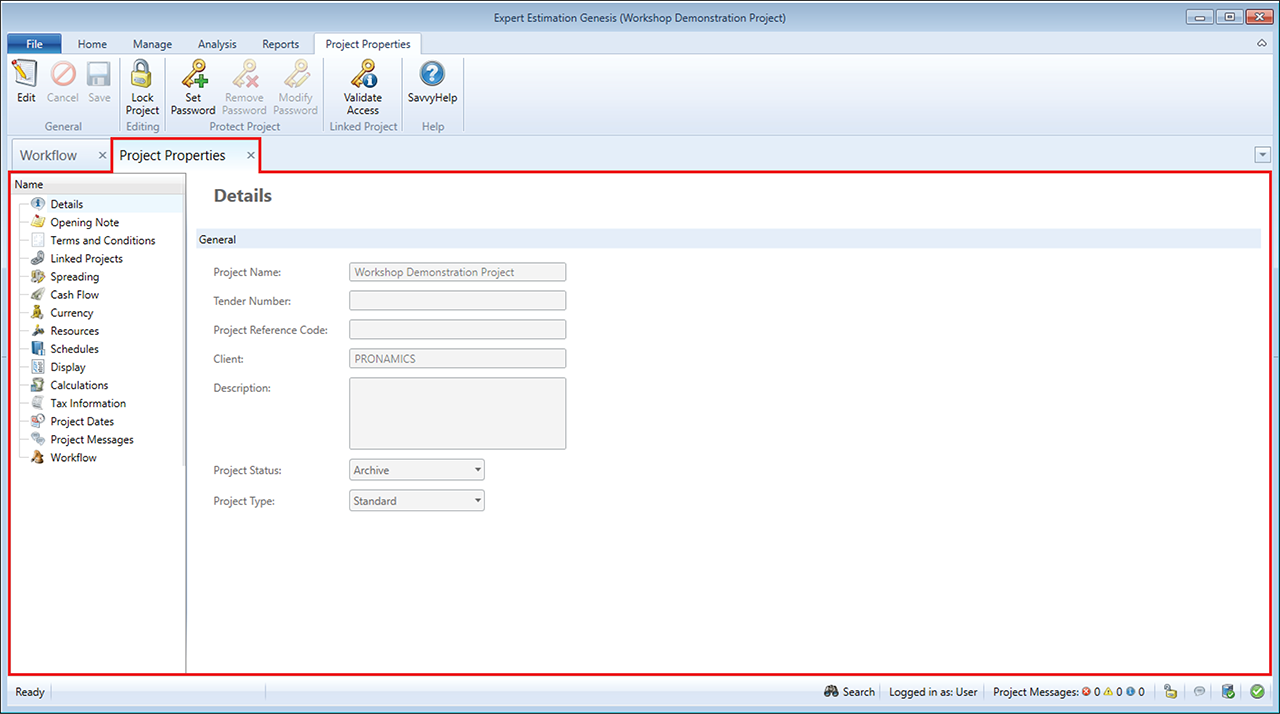
Task: Switch to the Workflow document tab
Action: [48, 156]
